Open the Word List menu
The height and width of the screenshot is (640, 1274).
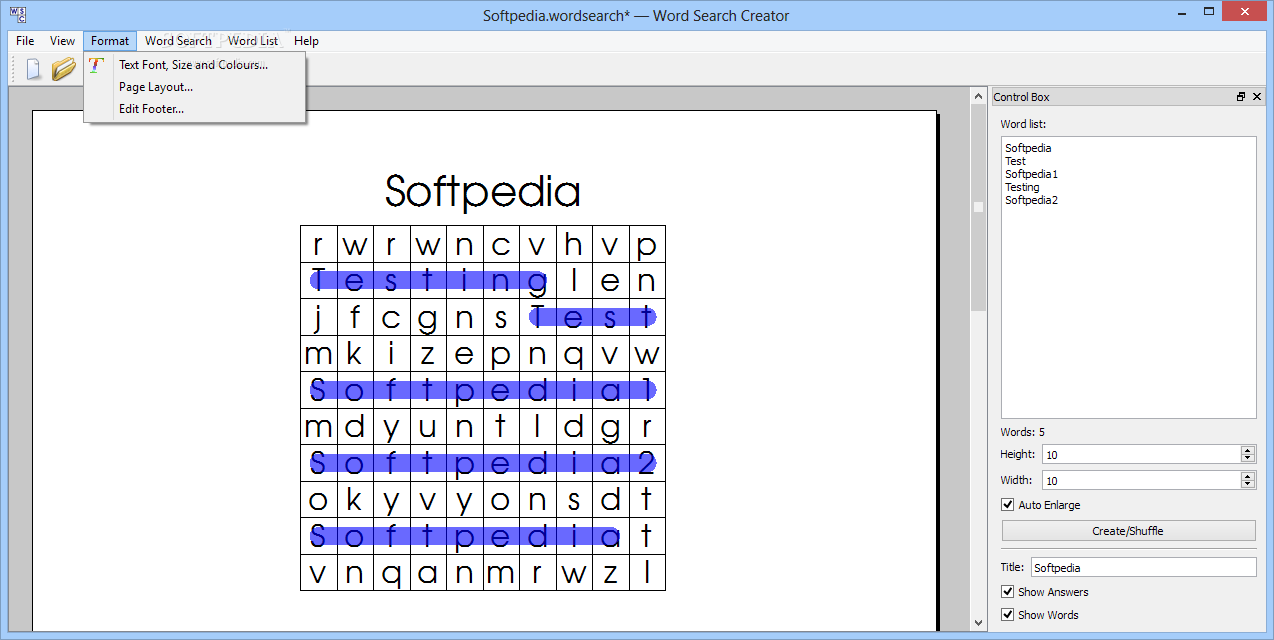(x=253, y=41)
